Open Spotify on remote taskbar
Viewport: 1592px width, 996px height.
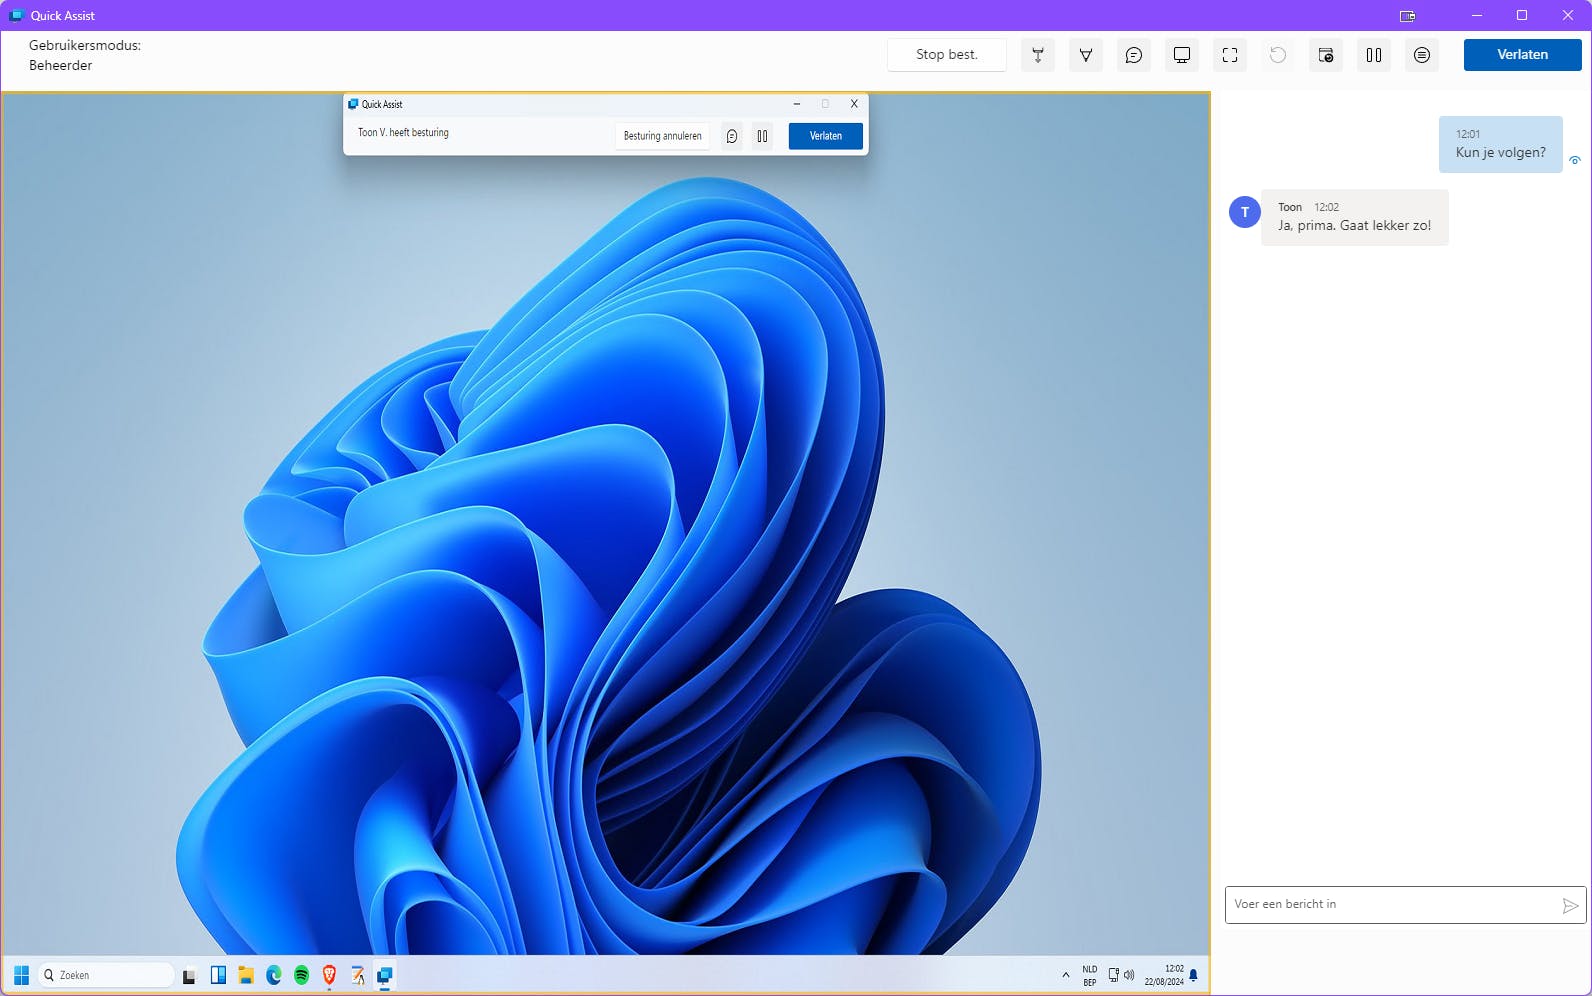point(302,975)
